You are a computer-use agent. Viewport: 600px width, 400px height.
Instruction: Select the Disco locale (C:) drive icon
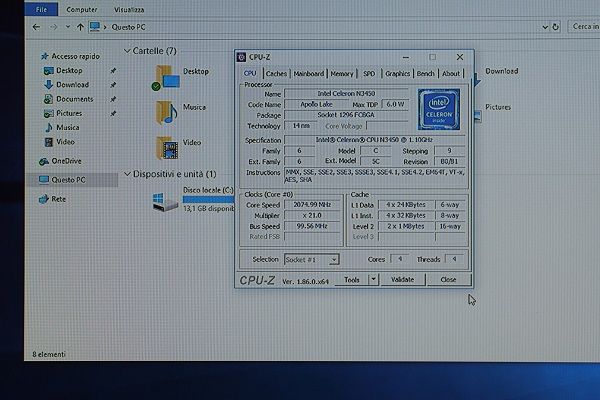(x=165, y=201)
